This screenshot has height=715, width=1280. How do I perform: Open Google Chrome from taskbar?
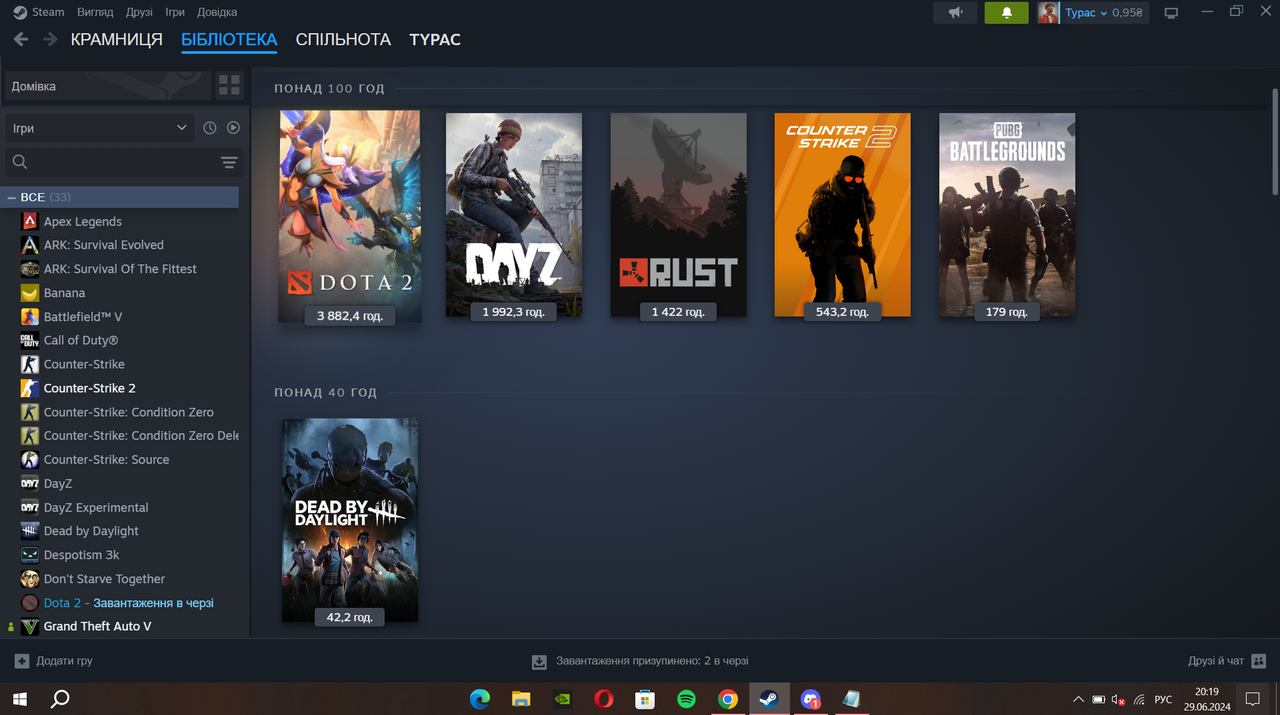point(728,699)
